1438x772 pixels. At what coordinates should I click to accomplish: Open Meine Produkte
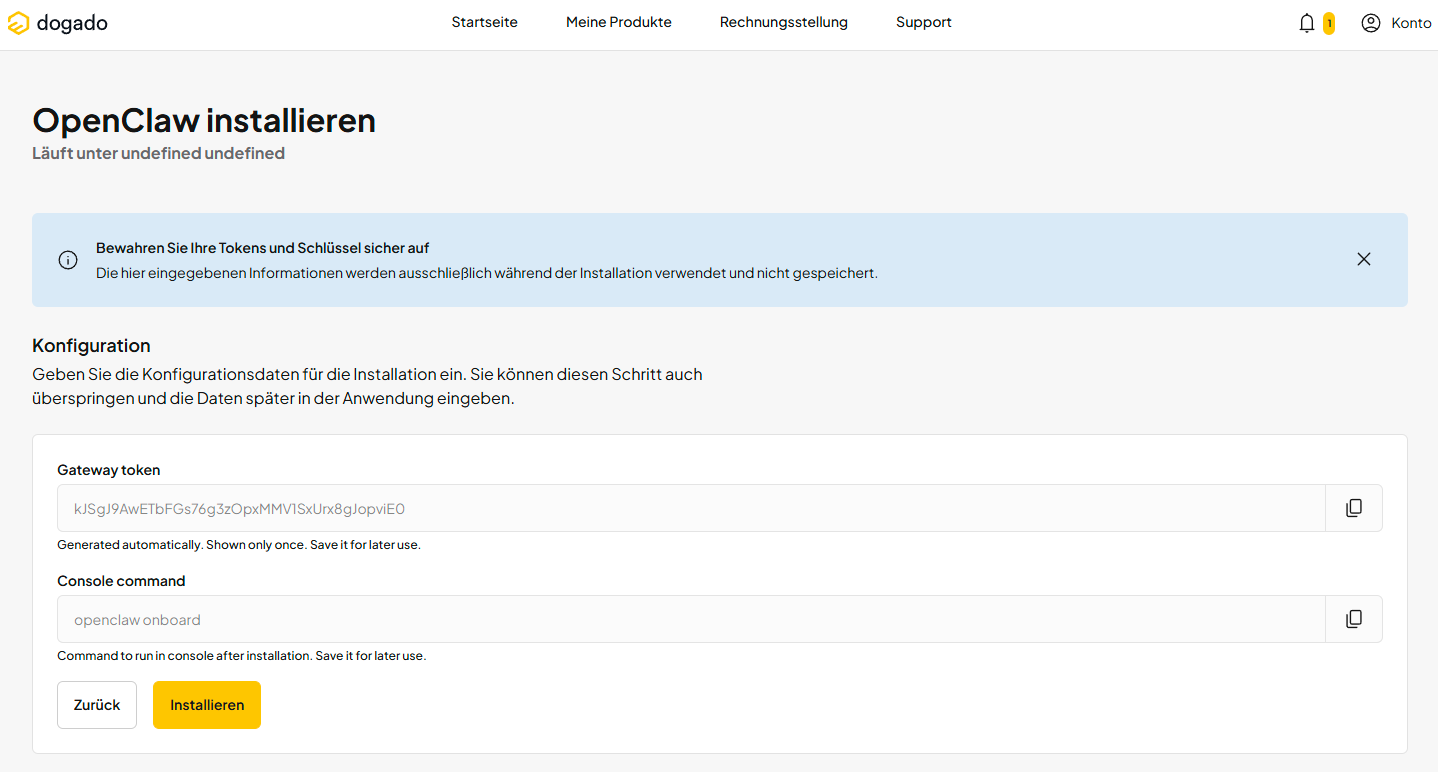pos(619,22)
